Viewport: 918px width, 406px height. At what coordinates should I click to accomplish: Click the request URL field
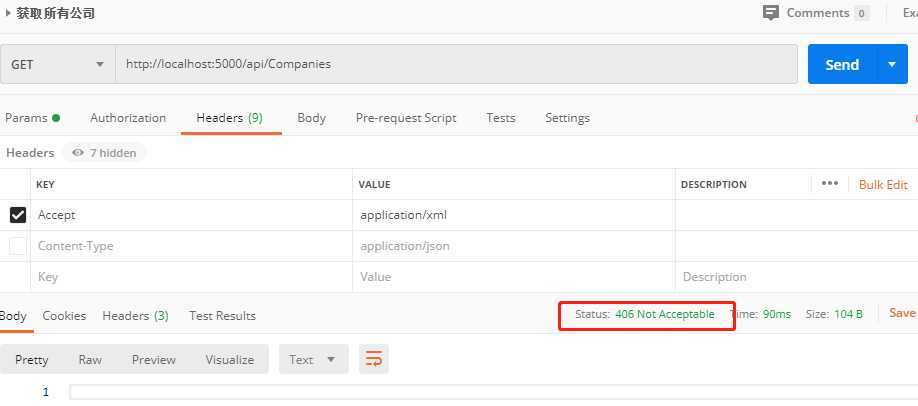pyautogui.click(x=456, y=64)
